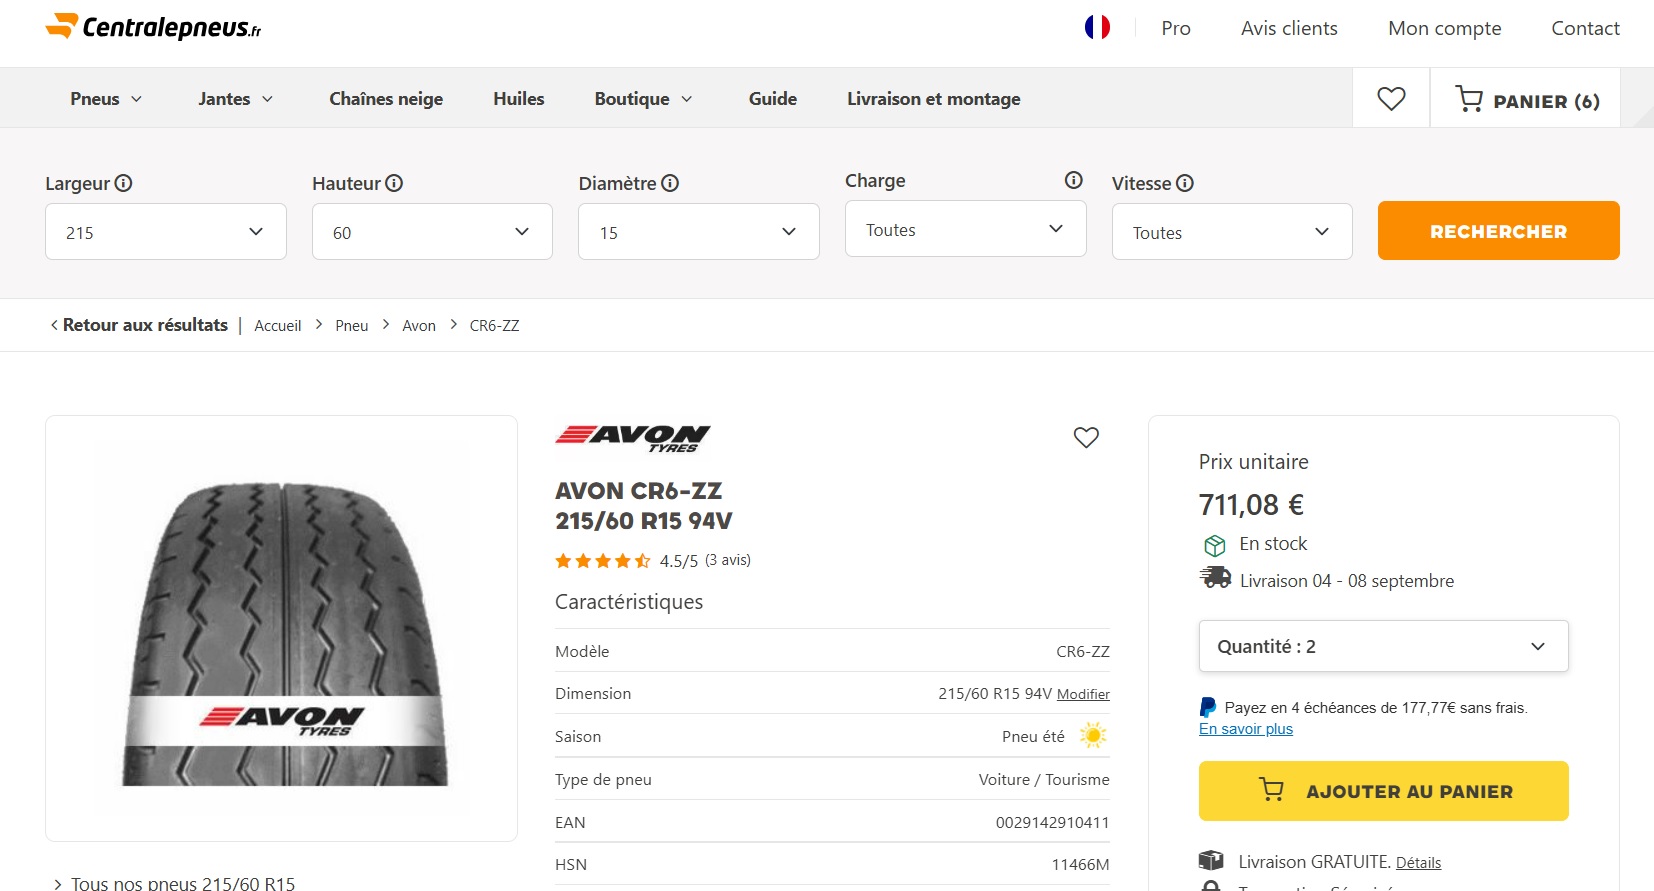This screenshot has width=1654, height=891.
Task: Click the info icon beside Charge
Action: click(x=1073, y=180)
